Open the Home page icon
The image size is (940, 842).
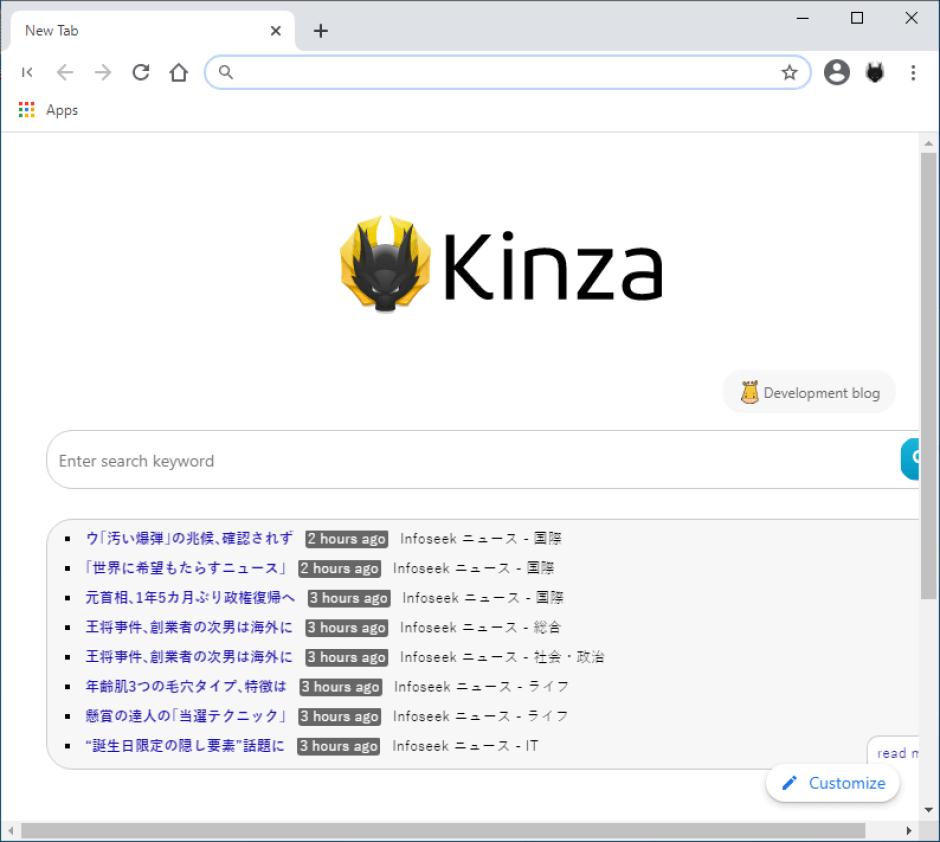(179, 73)
